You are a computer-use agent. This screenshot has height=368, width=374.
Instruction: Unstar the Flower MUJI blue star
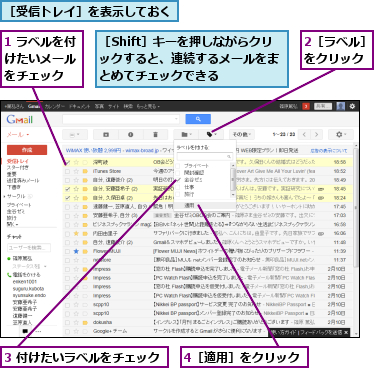pyautogui.click(x=76, y=251)
